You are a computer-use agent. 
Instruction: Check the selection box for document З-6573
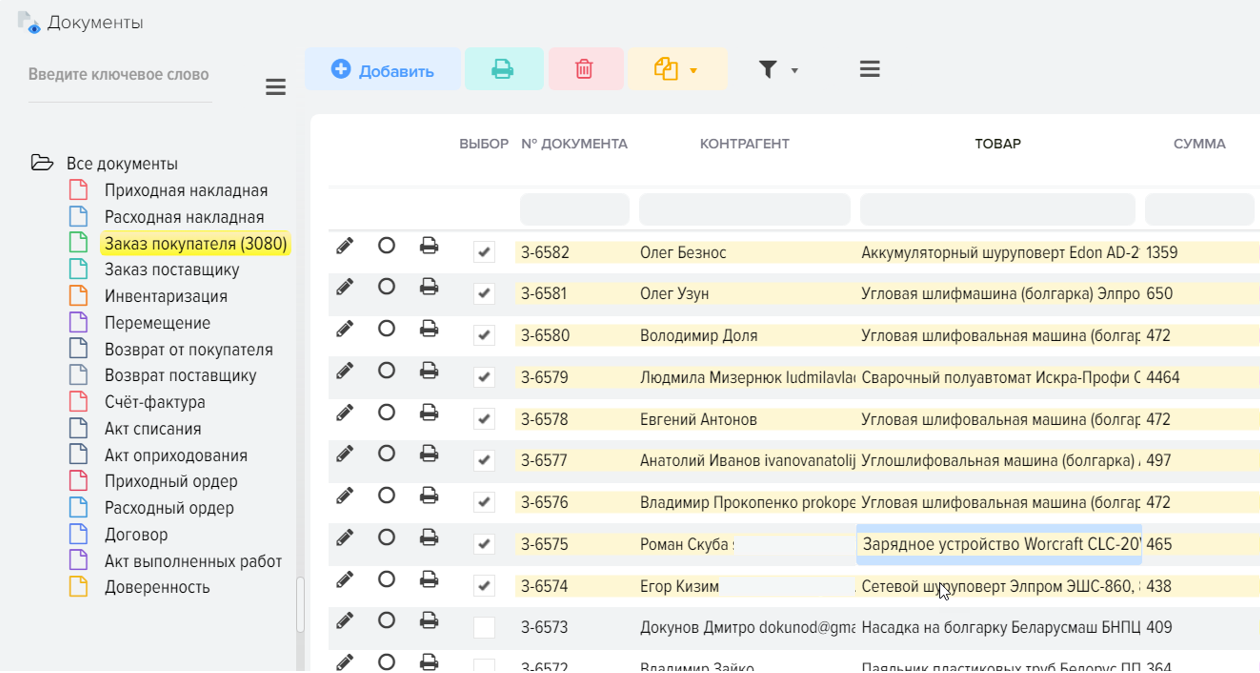point(484,628)
